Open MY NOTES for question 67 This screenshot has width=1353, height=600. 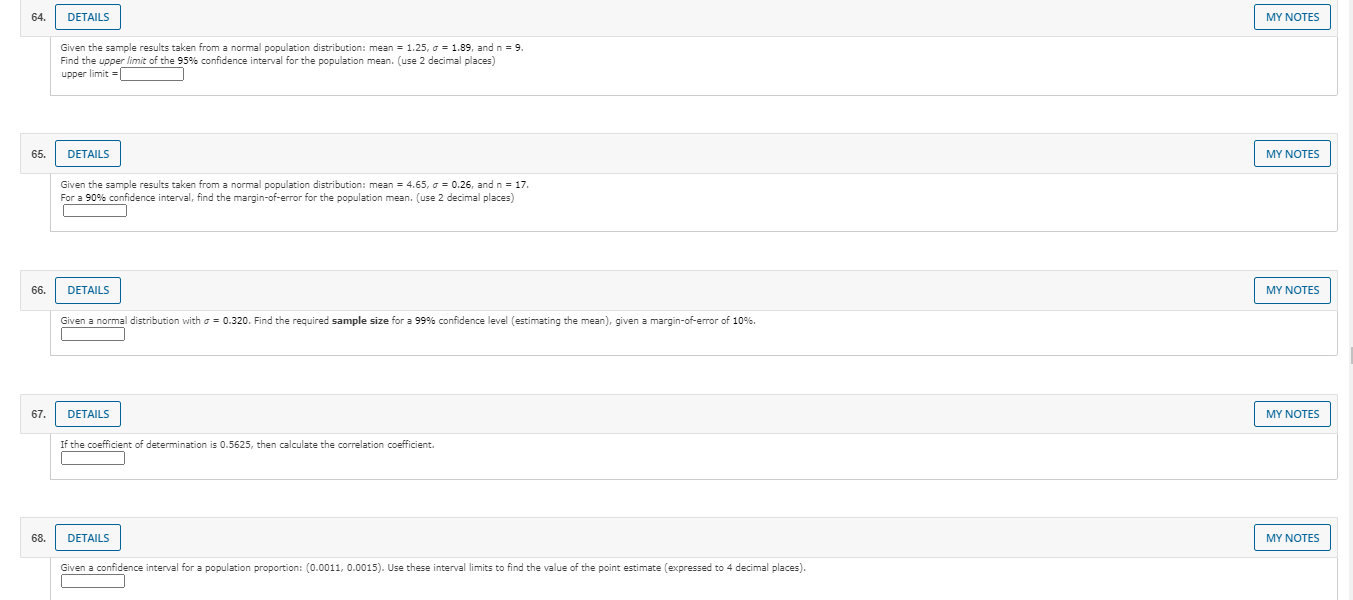[1292, 413]
